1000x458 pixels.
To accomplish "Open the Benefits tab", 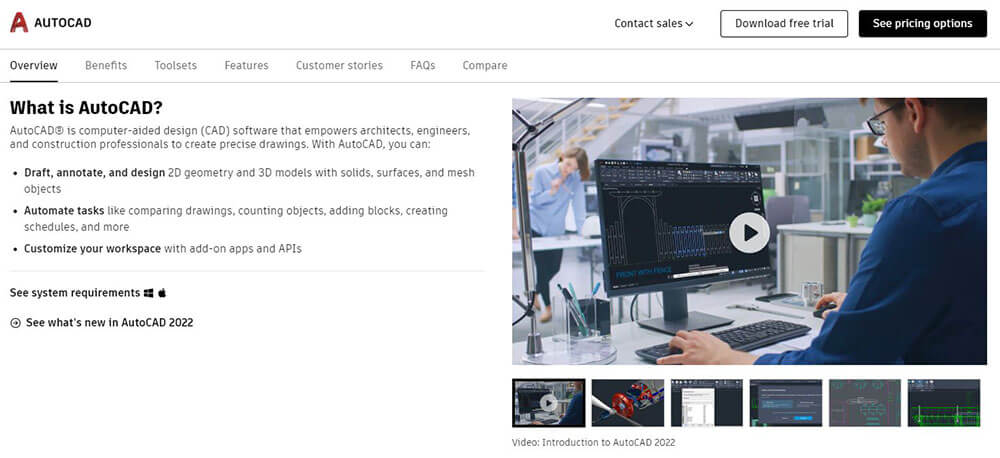I will (106, 65).
